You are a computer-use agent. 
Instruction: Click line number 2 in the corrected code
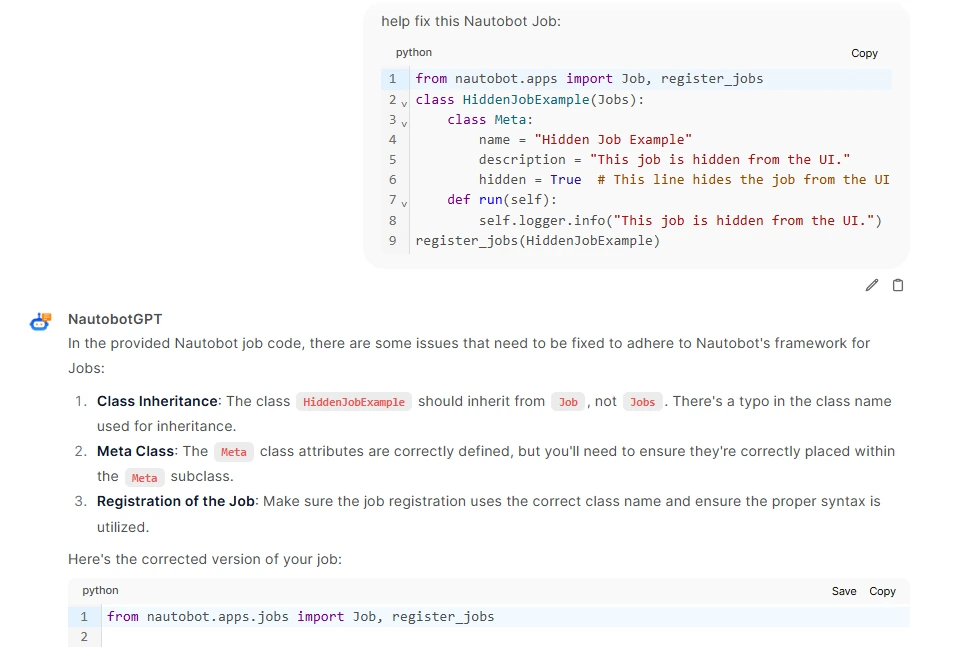(84, 637)
